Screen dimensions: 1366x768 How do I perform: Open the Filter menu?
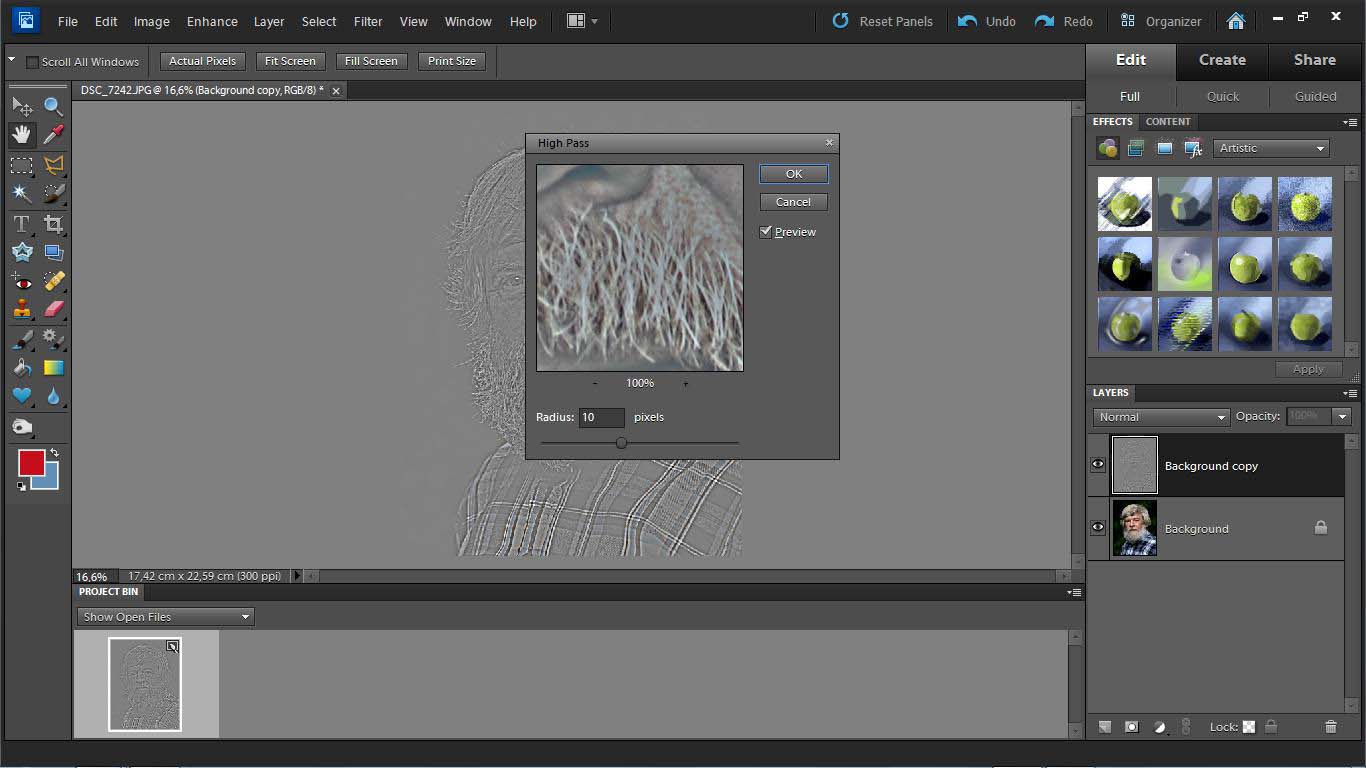tap(368, 21)
